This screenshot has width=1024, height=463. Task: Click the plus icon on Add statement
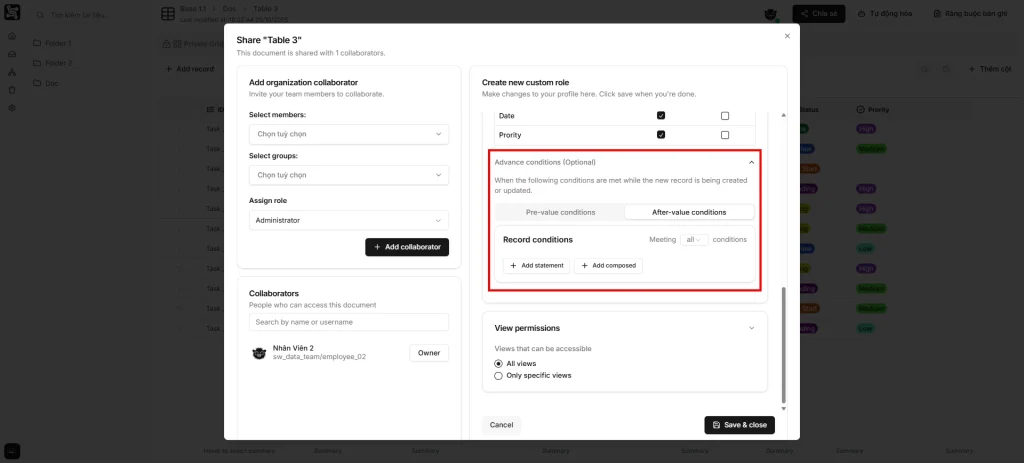tap(514, 266)
